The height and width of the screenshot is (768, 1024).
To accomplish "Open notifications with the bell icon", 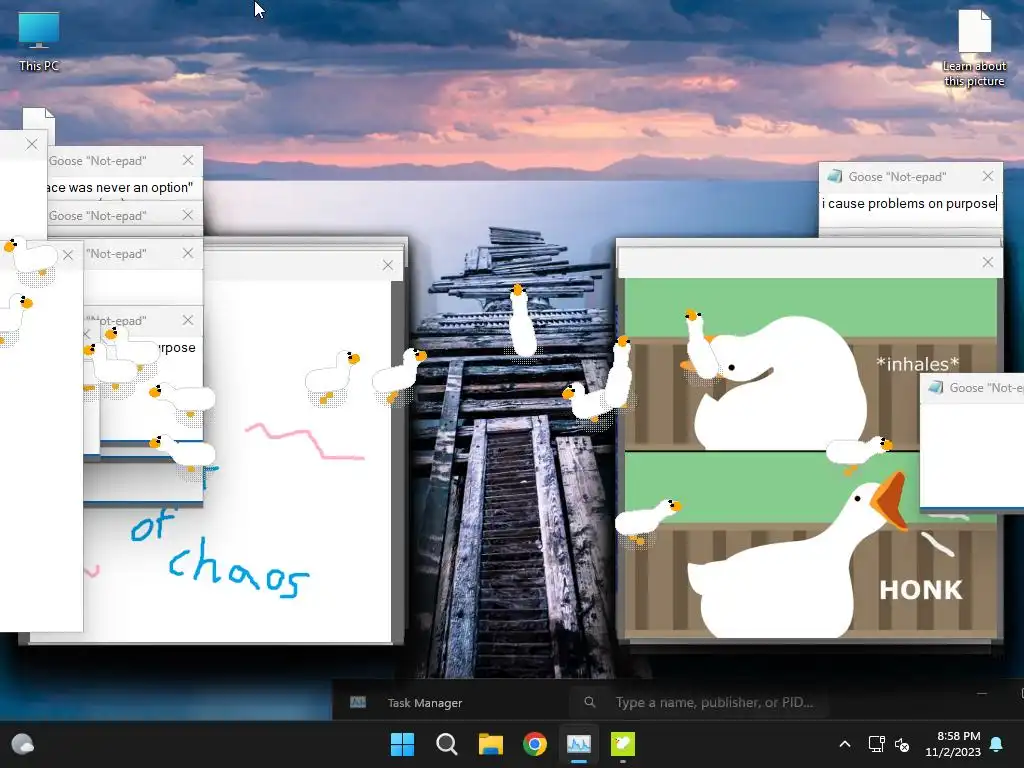I will click(996, 744).
